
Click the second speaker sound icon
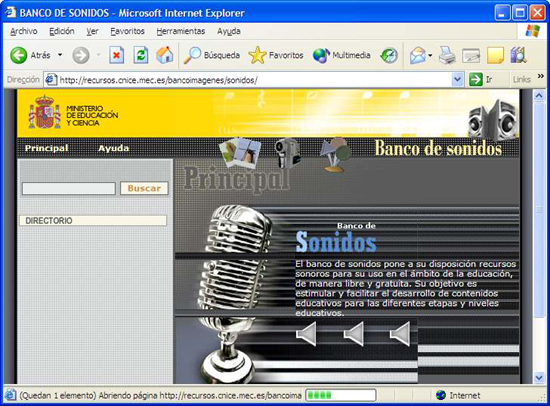[x=354, y=334]
